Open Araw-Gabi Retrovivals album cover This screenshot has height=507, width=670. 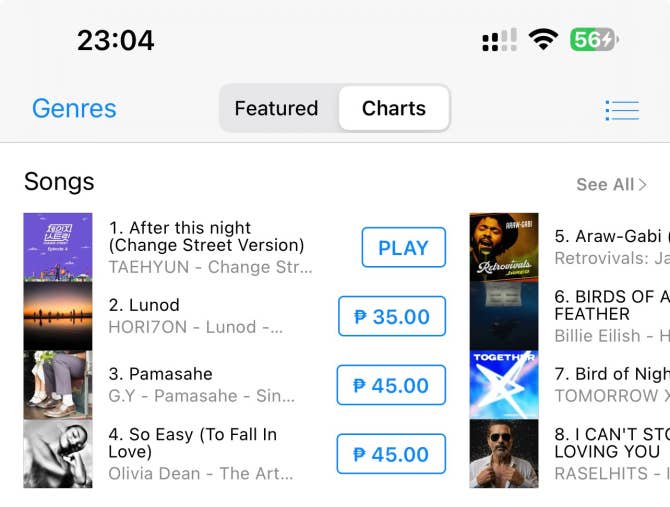click(504, 247)
